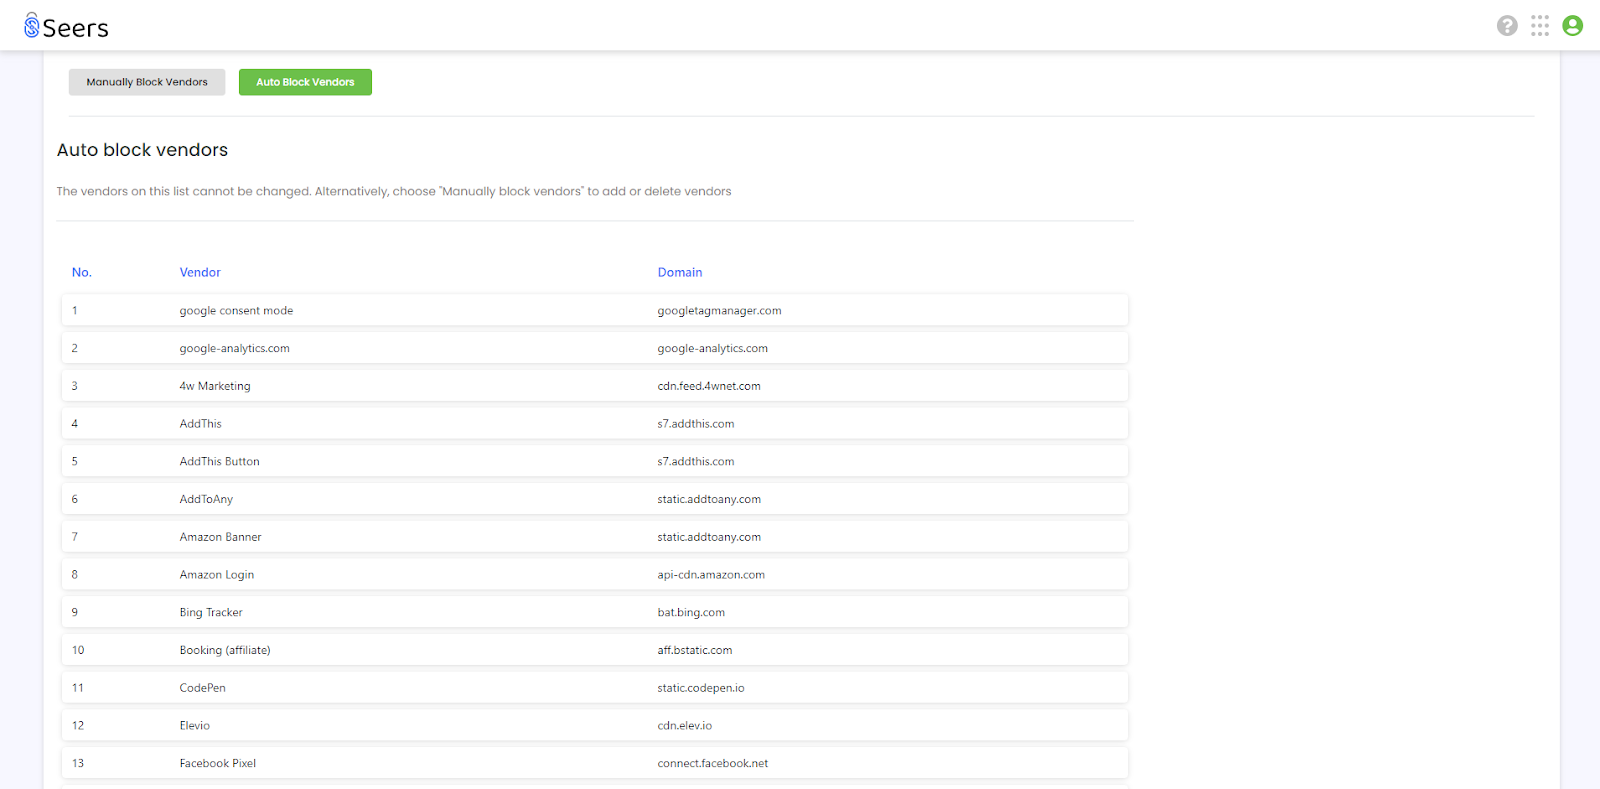Screen dimensions: 1600x789
Task: Select the Amazon Banner vendor
Action: tap(220, 537)
